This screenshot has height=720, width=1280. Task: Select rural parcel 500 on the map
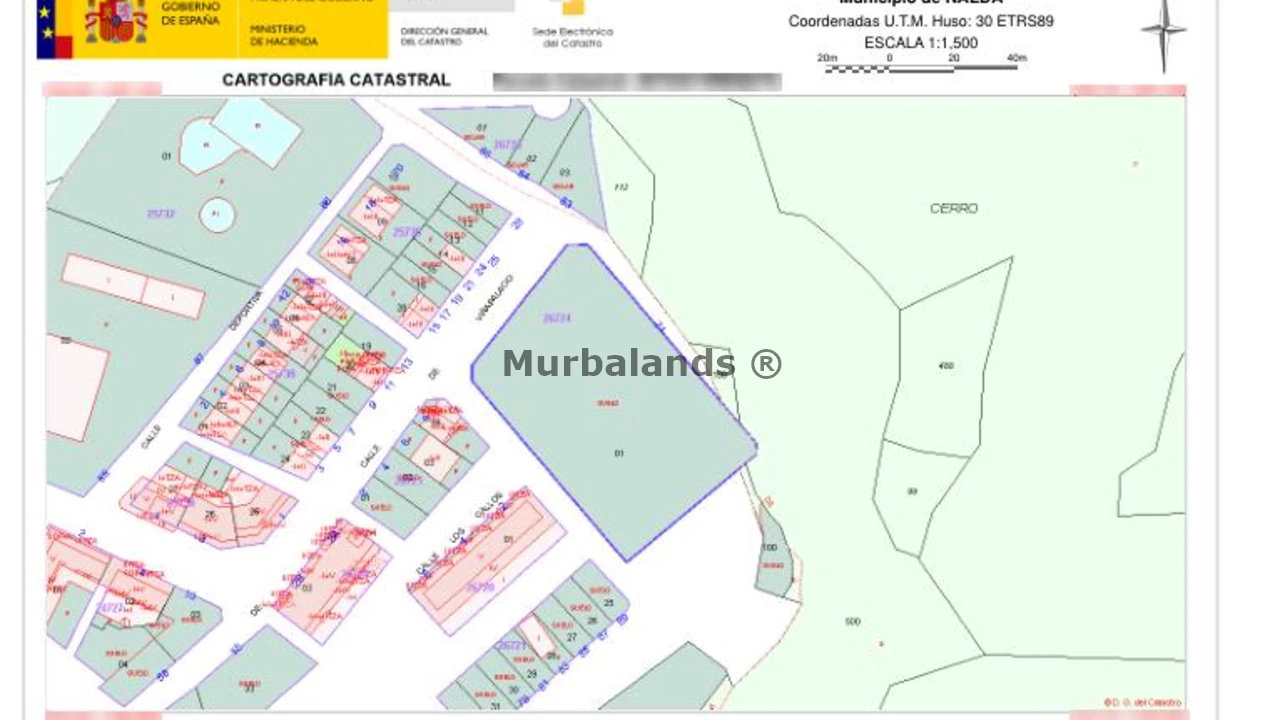[x=853, y=622]
